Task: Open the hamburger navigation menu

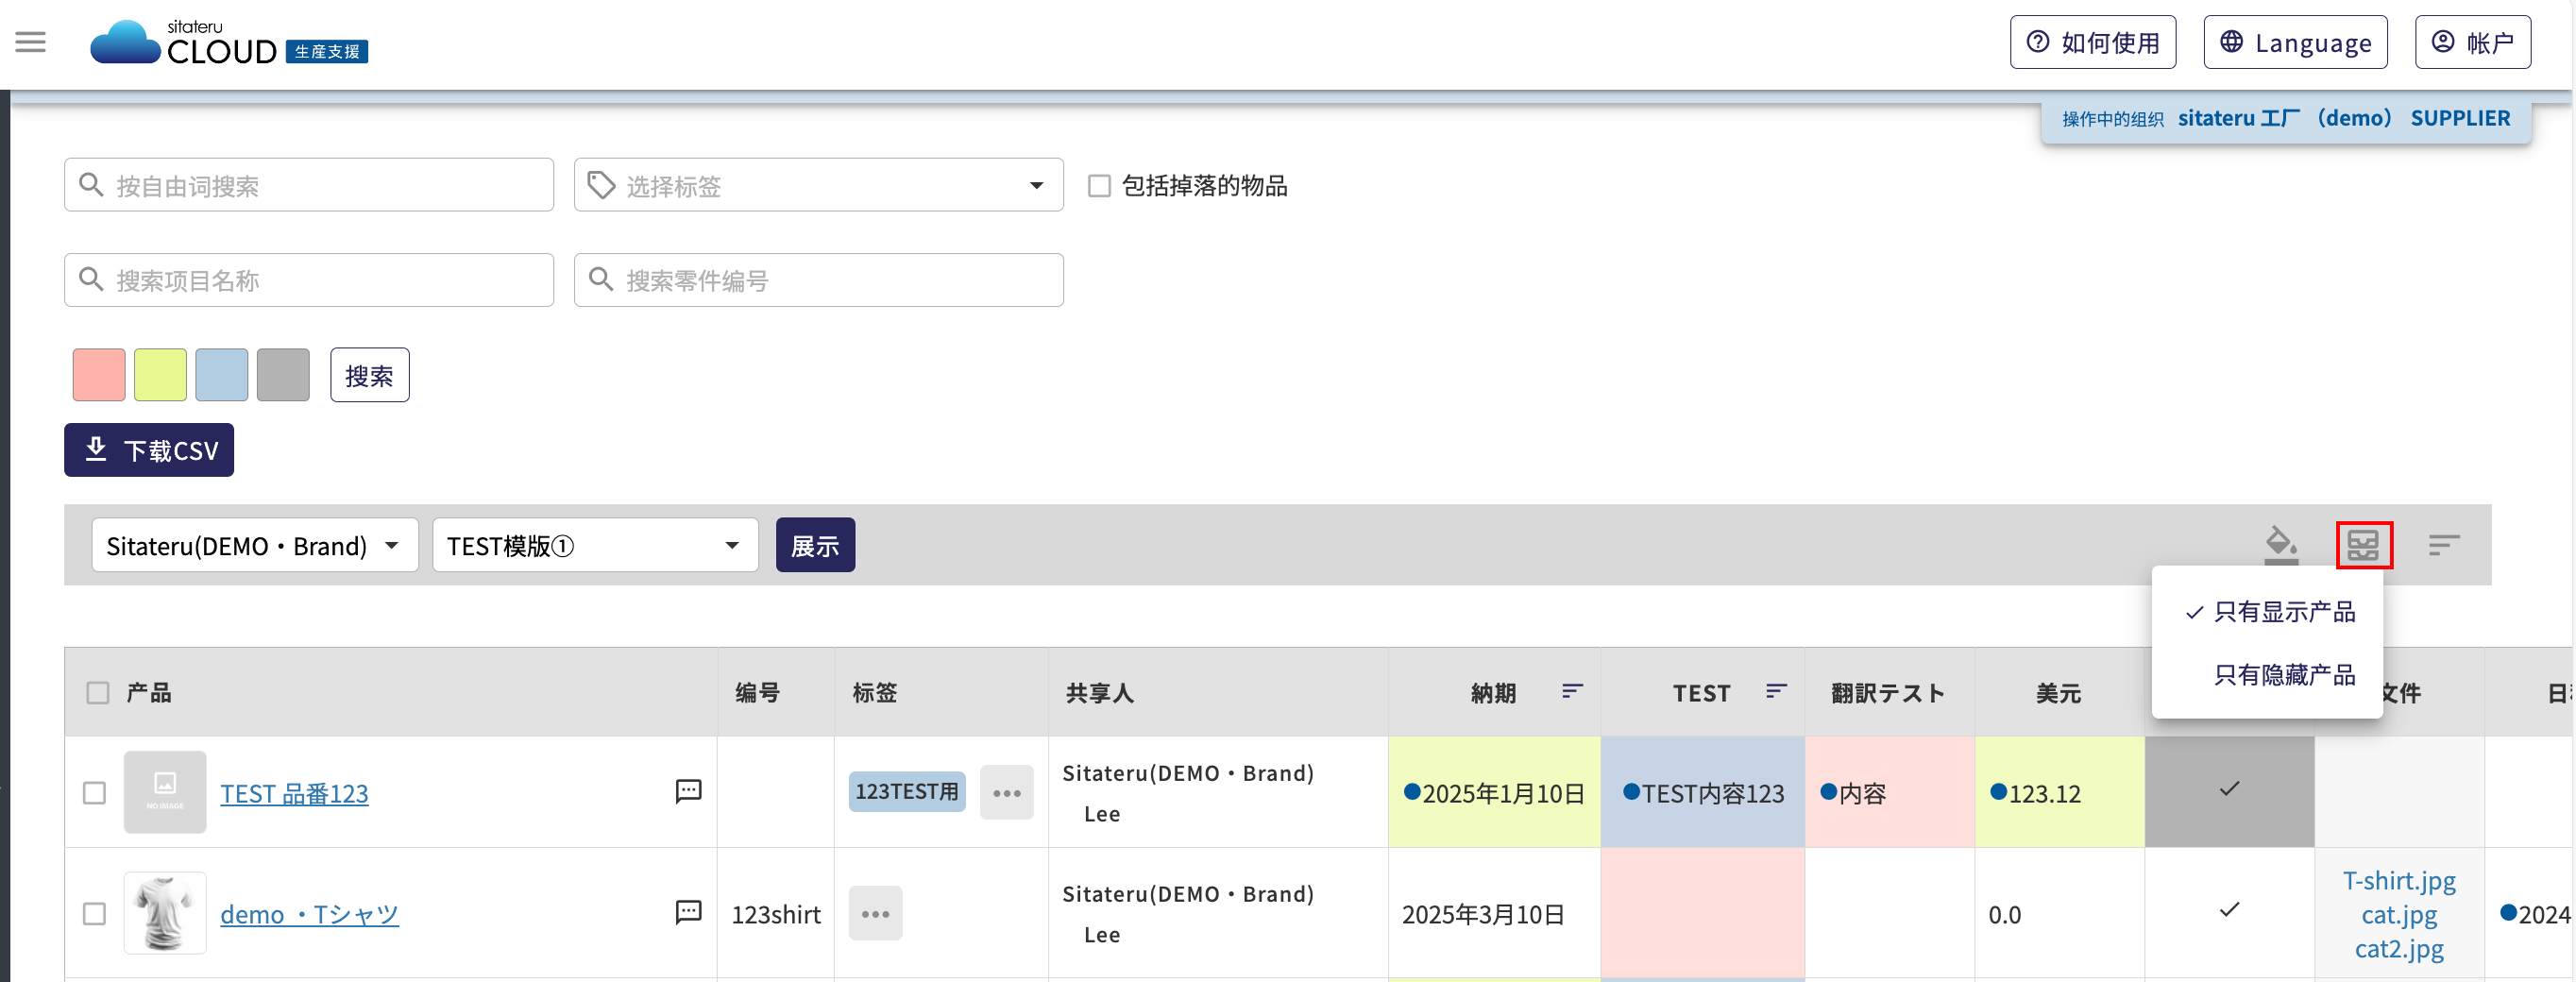Action: pos(31,42)
